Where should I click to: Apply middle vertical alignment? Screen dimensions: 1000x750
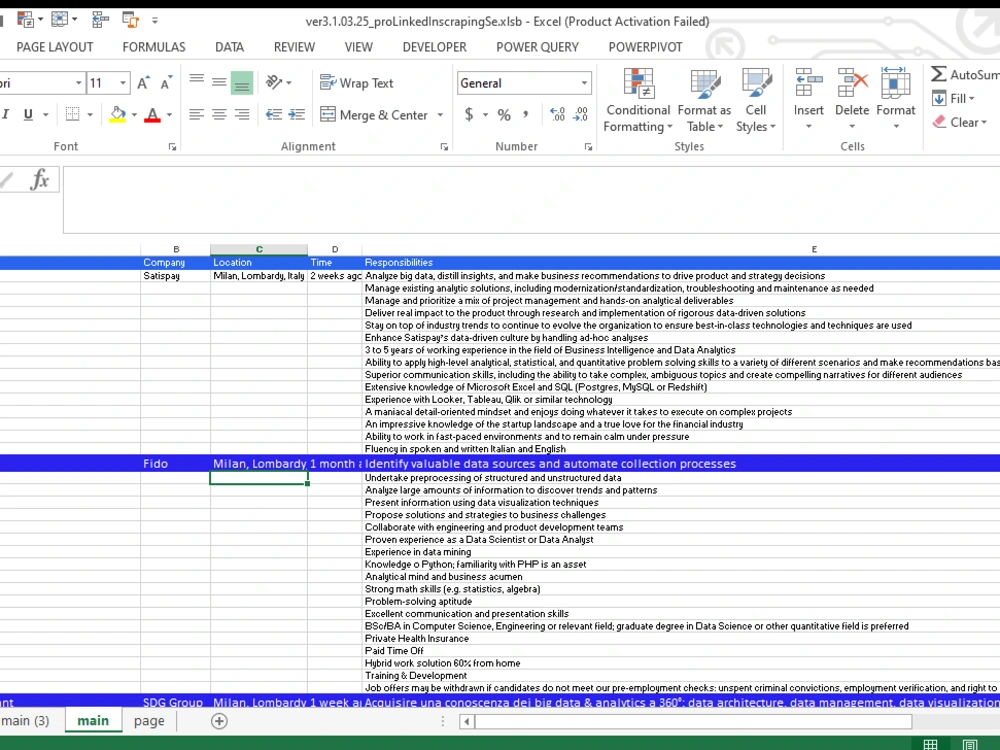pos(219,82)
